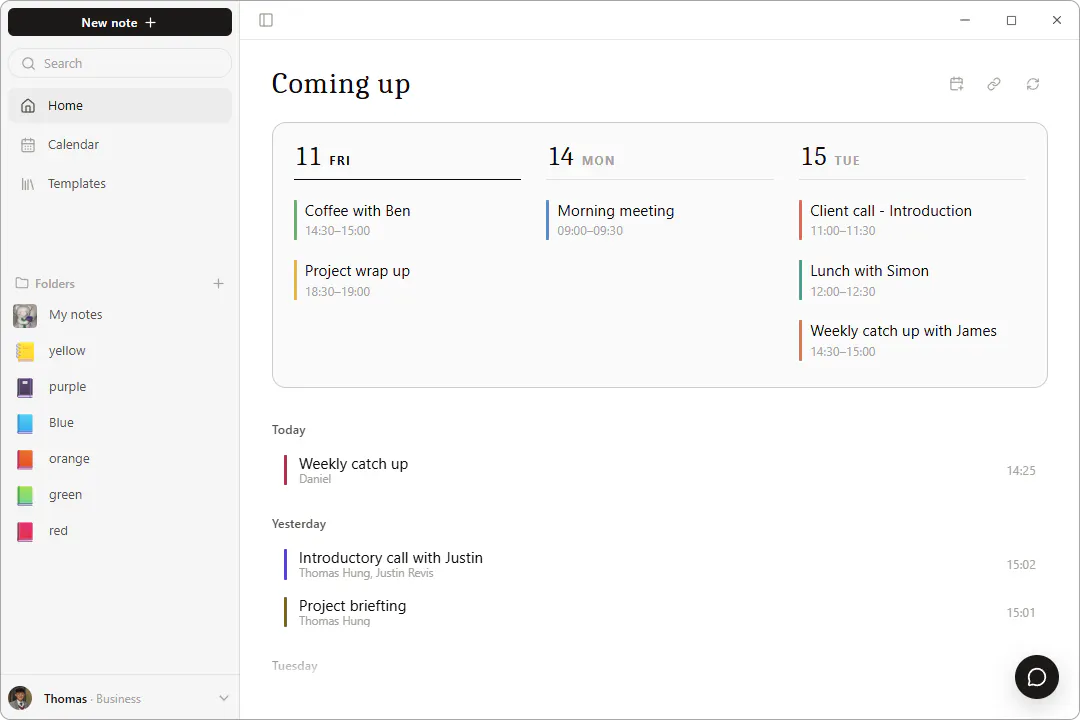Click the plus icon beside Folders
The image size is (1080, 720).
(x=218, y=283)
